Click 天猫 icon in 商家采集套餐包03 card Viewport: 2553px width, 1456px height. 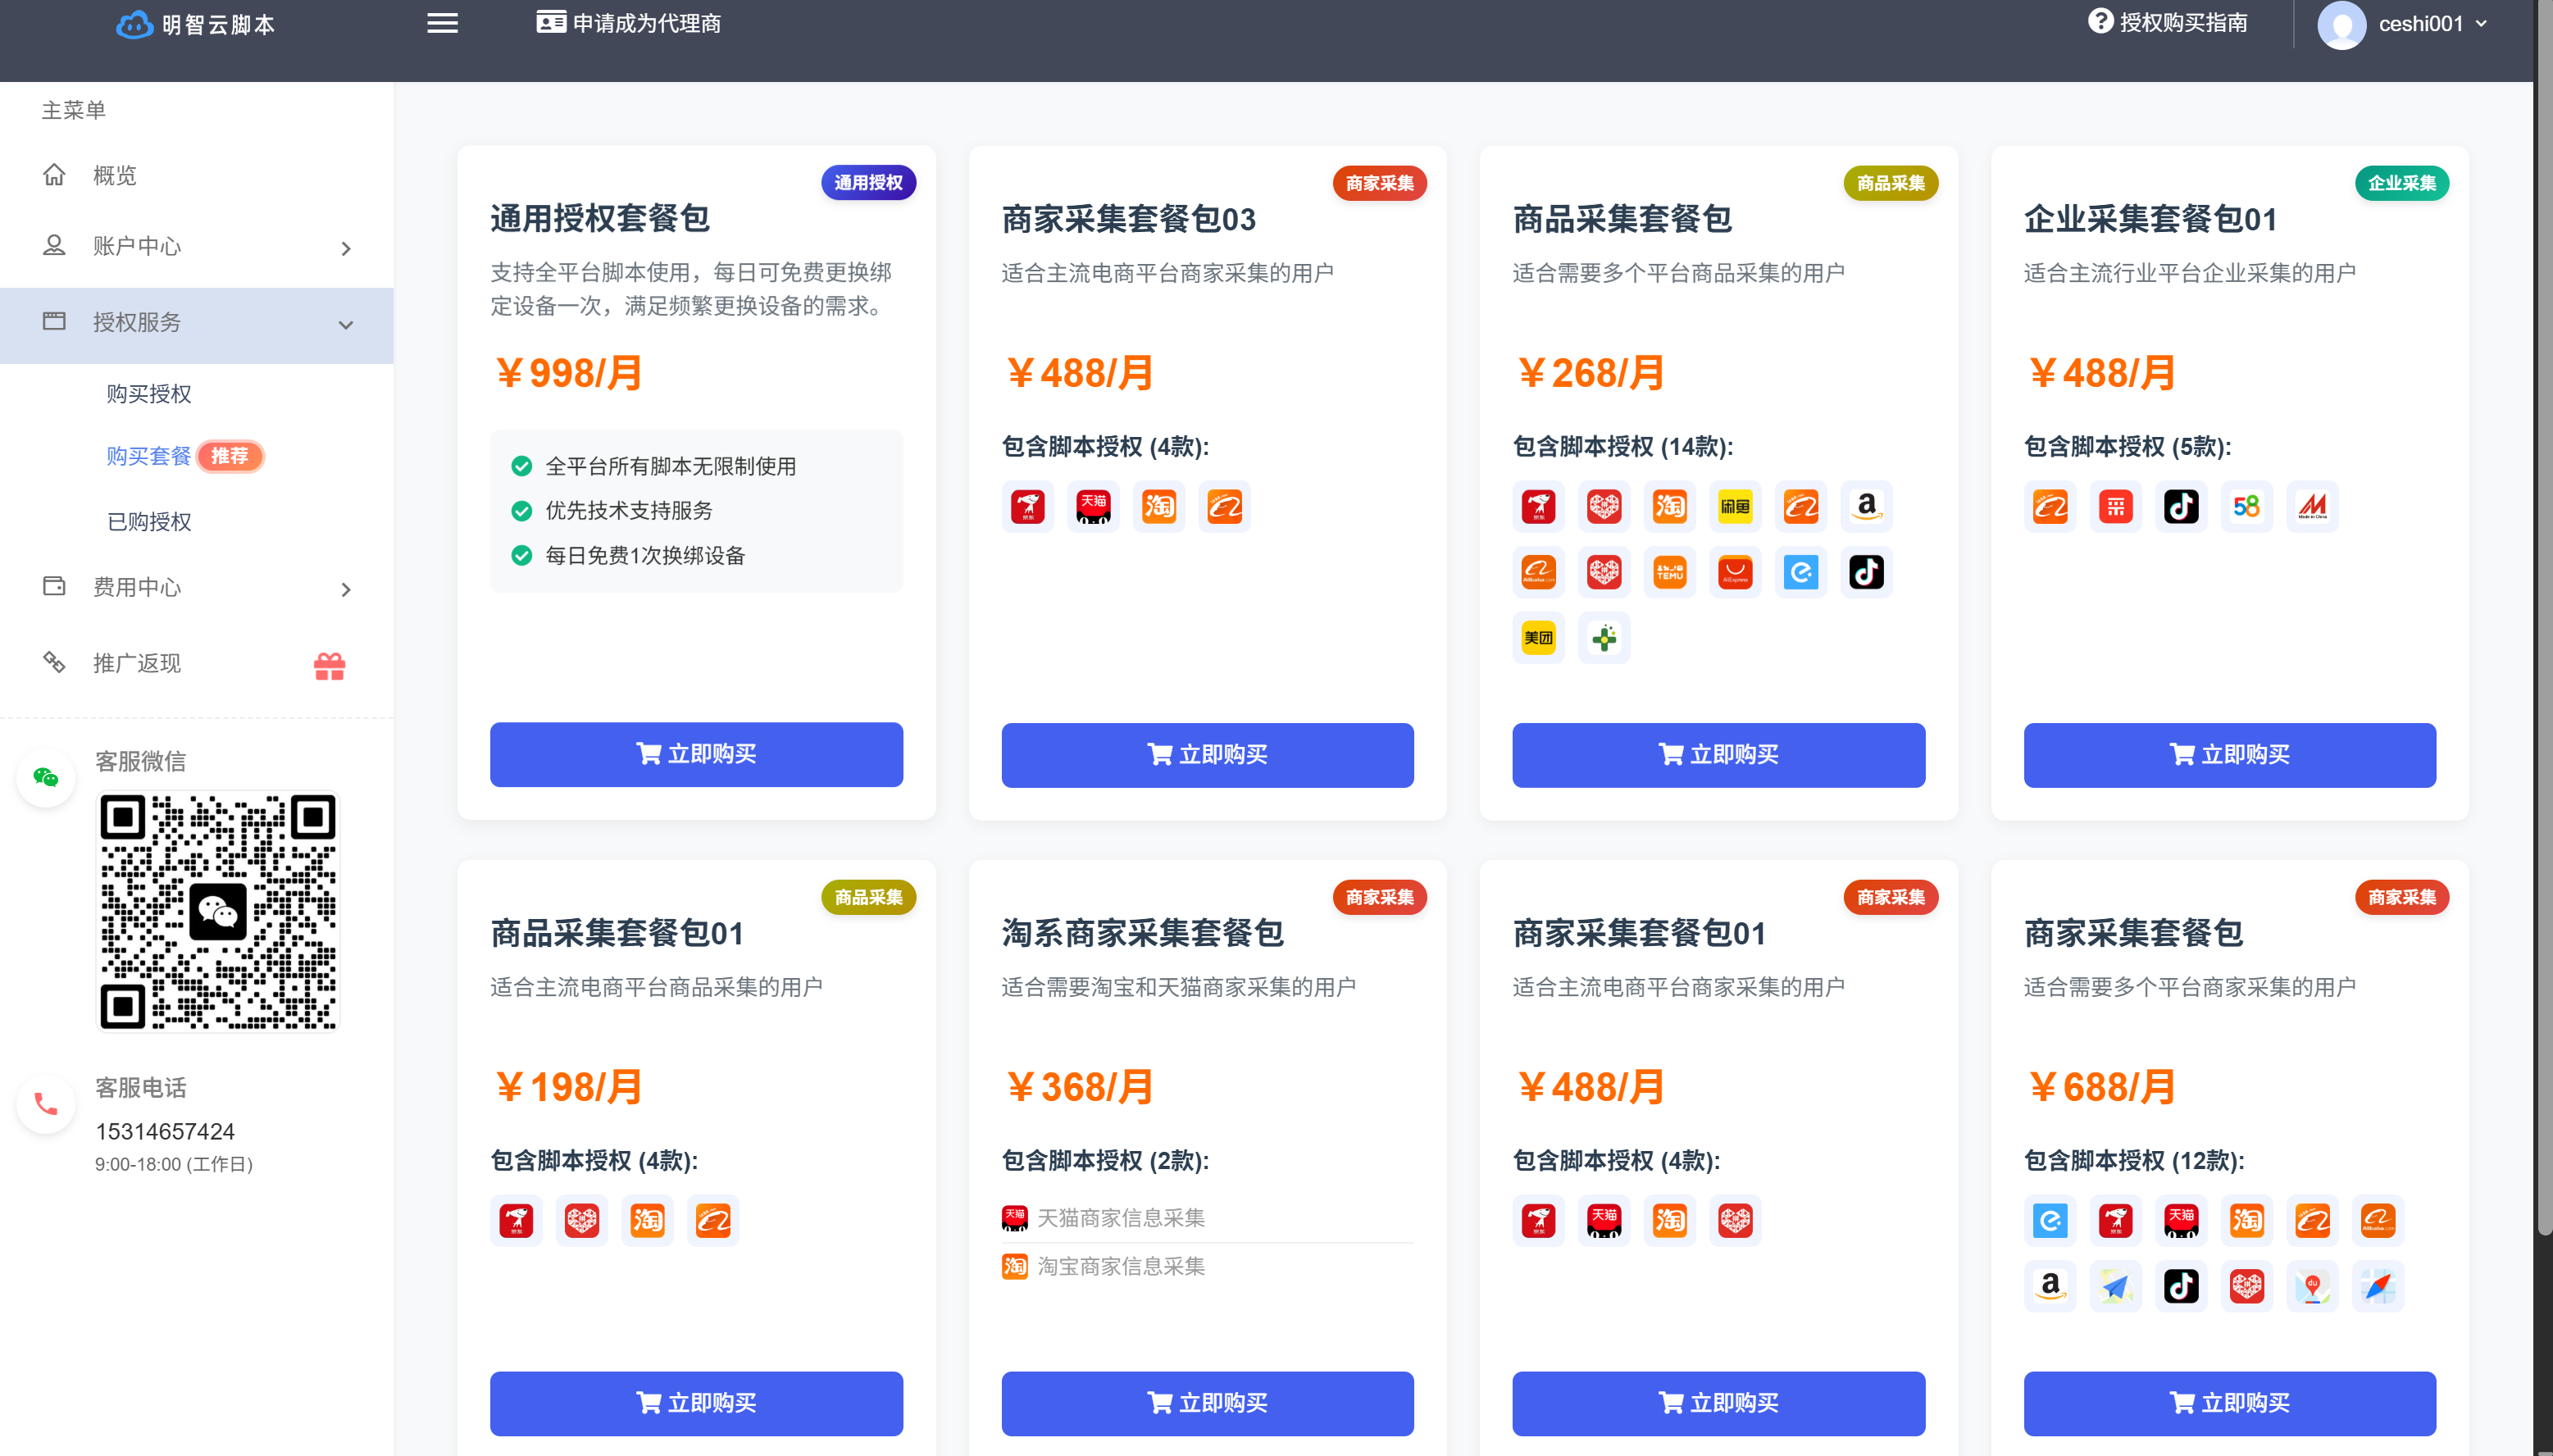pyautogui.click(x=1093, y=506)
